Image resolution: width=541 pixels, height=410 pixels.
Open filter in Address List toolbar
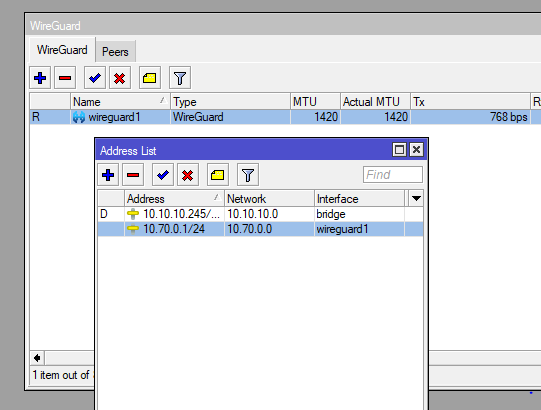pos(248,175)
